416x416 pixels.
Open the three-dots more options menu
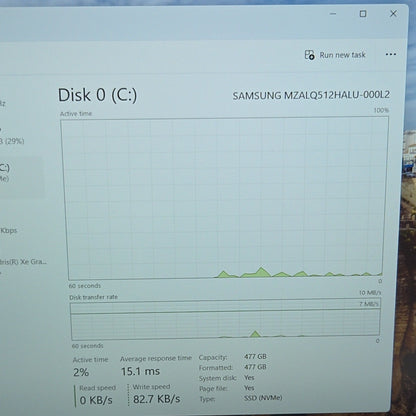click(x=391, y=54)
